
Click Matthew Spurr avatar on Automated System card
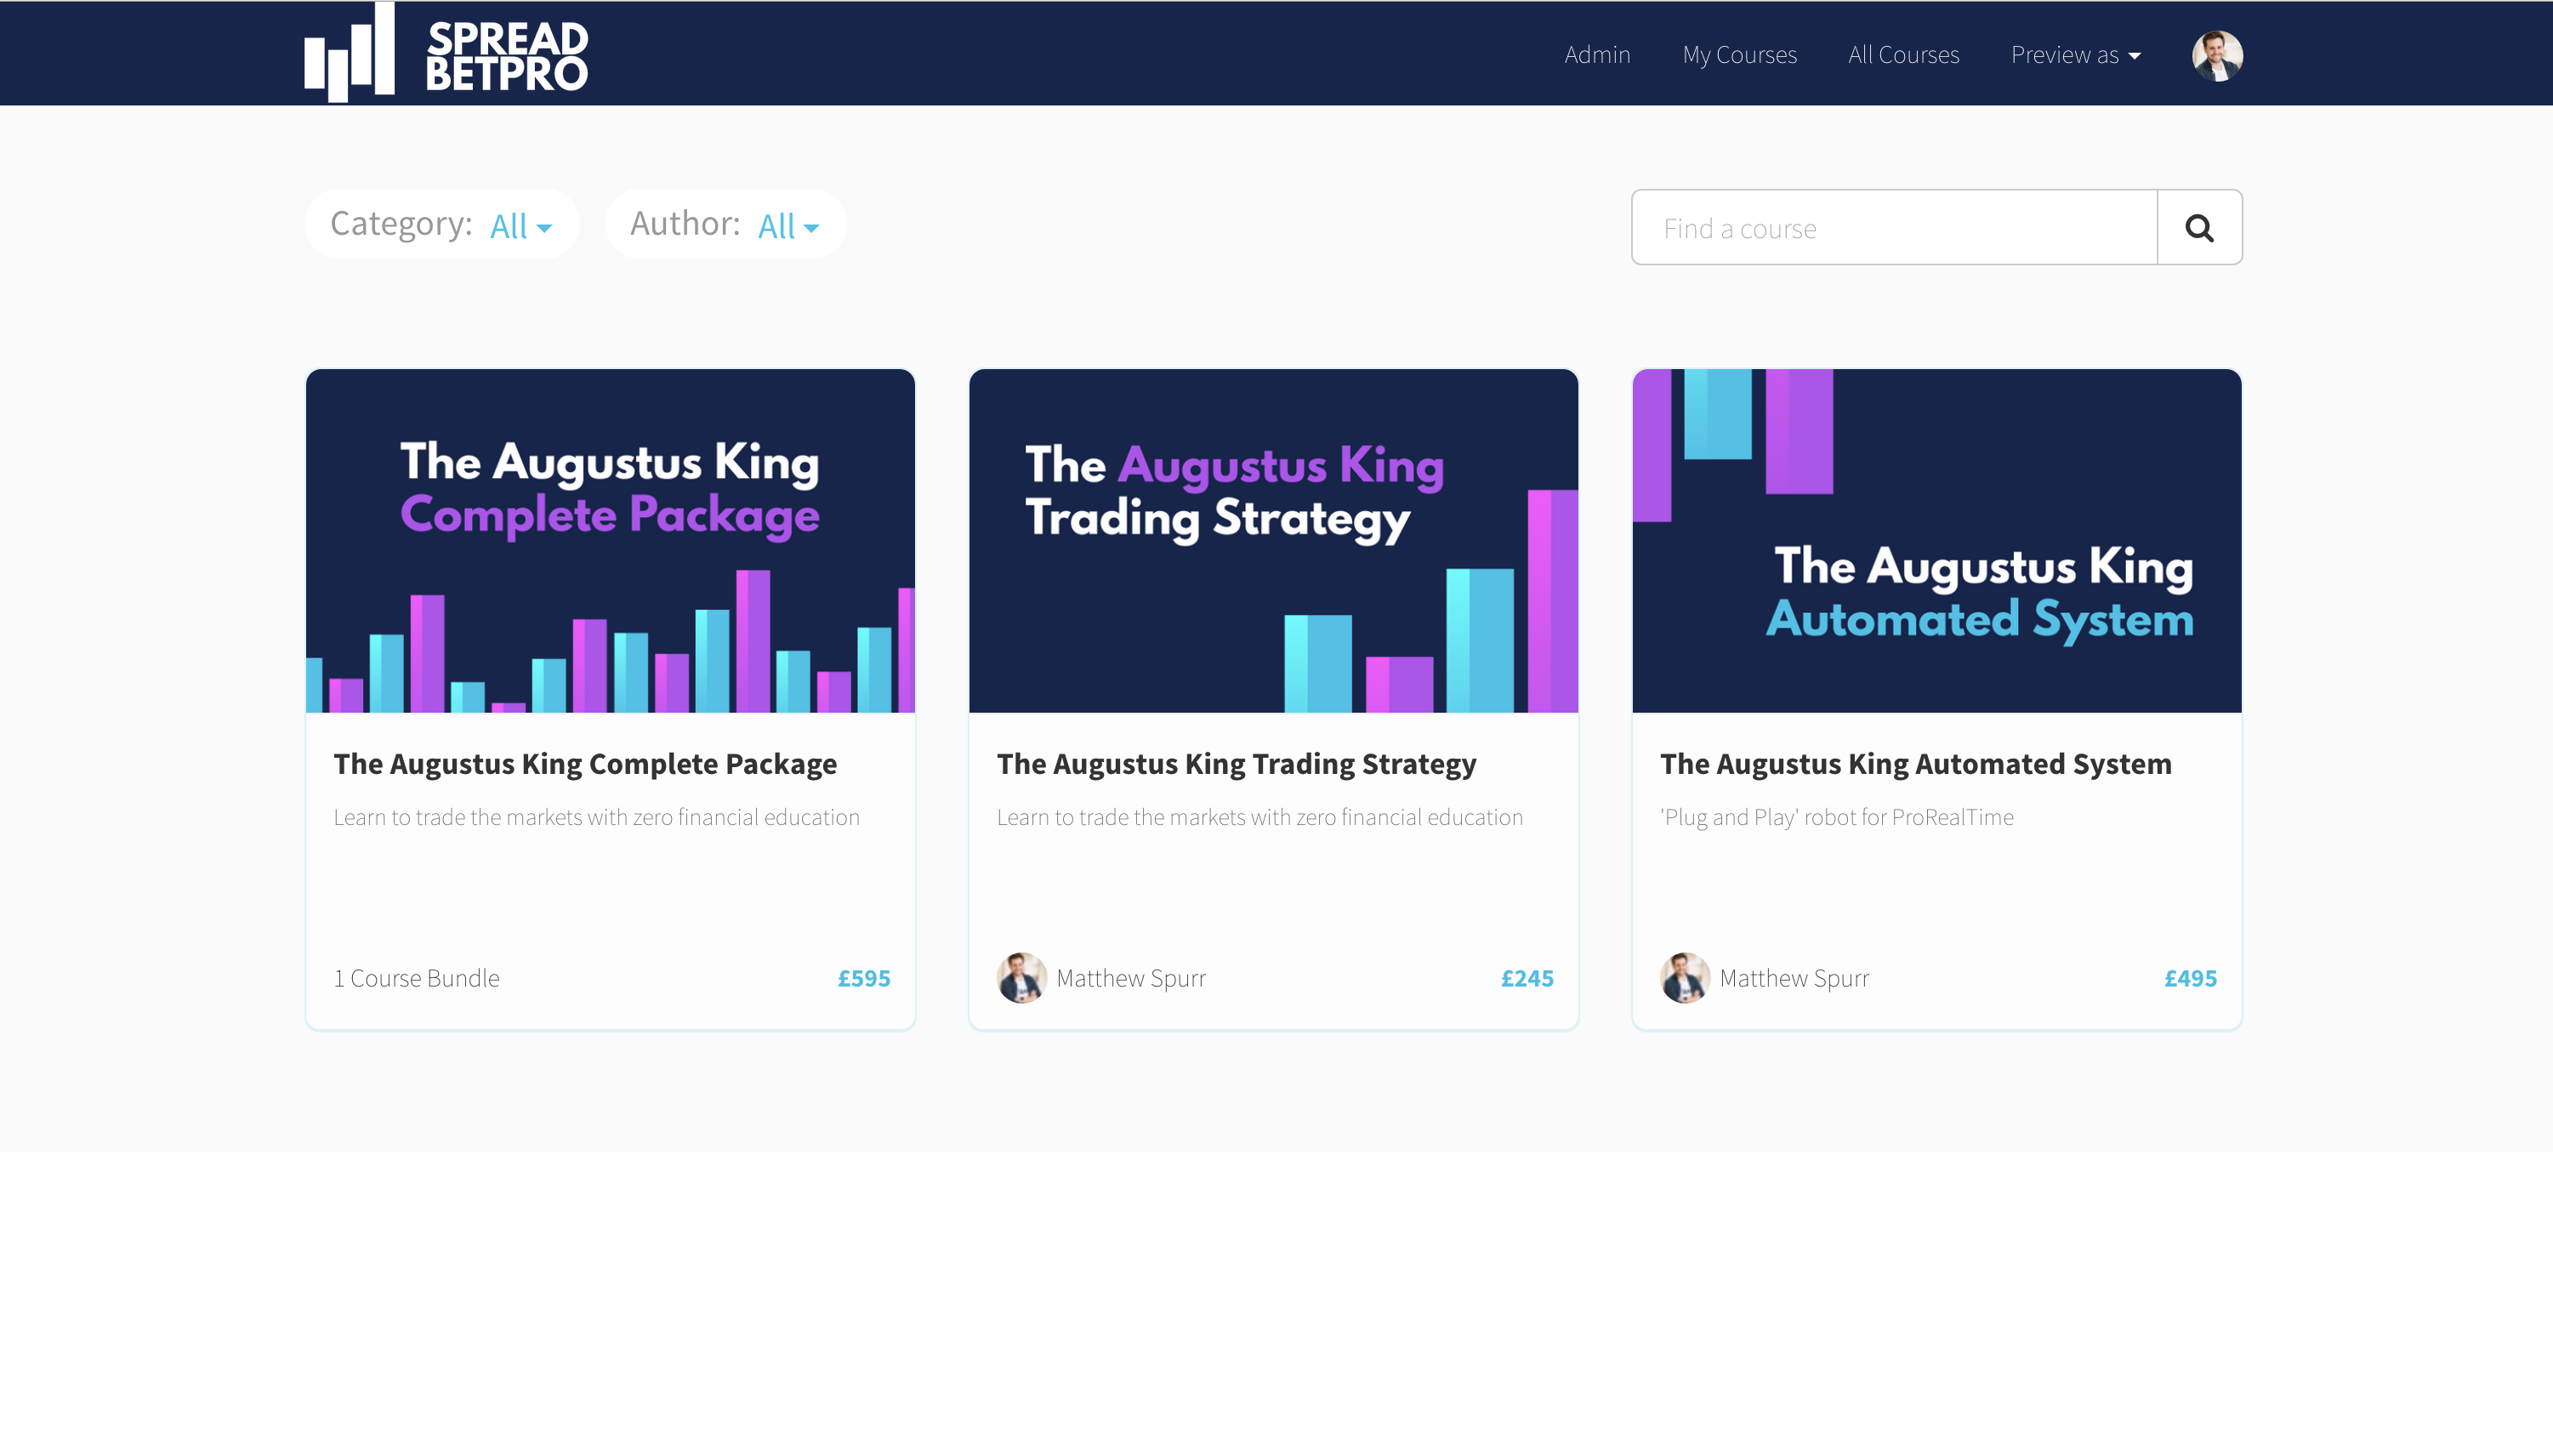1684,977
